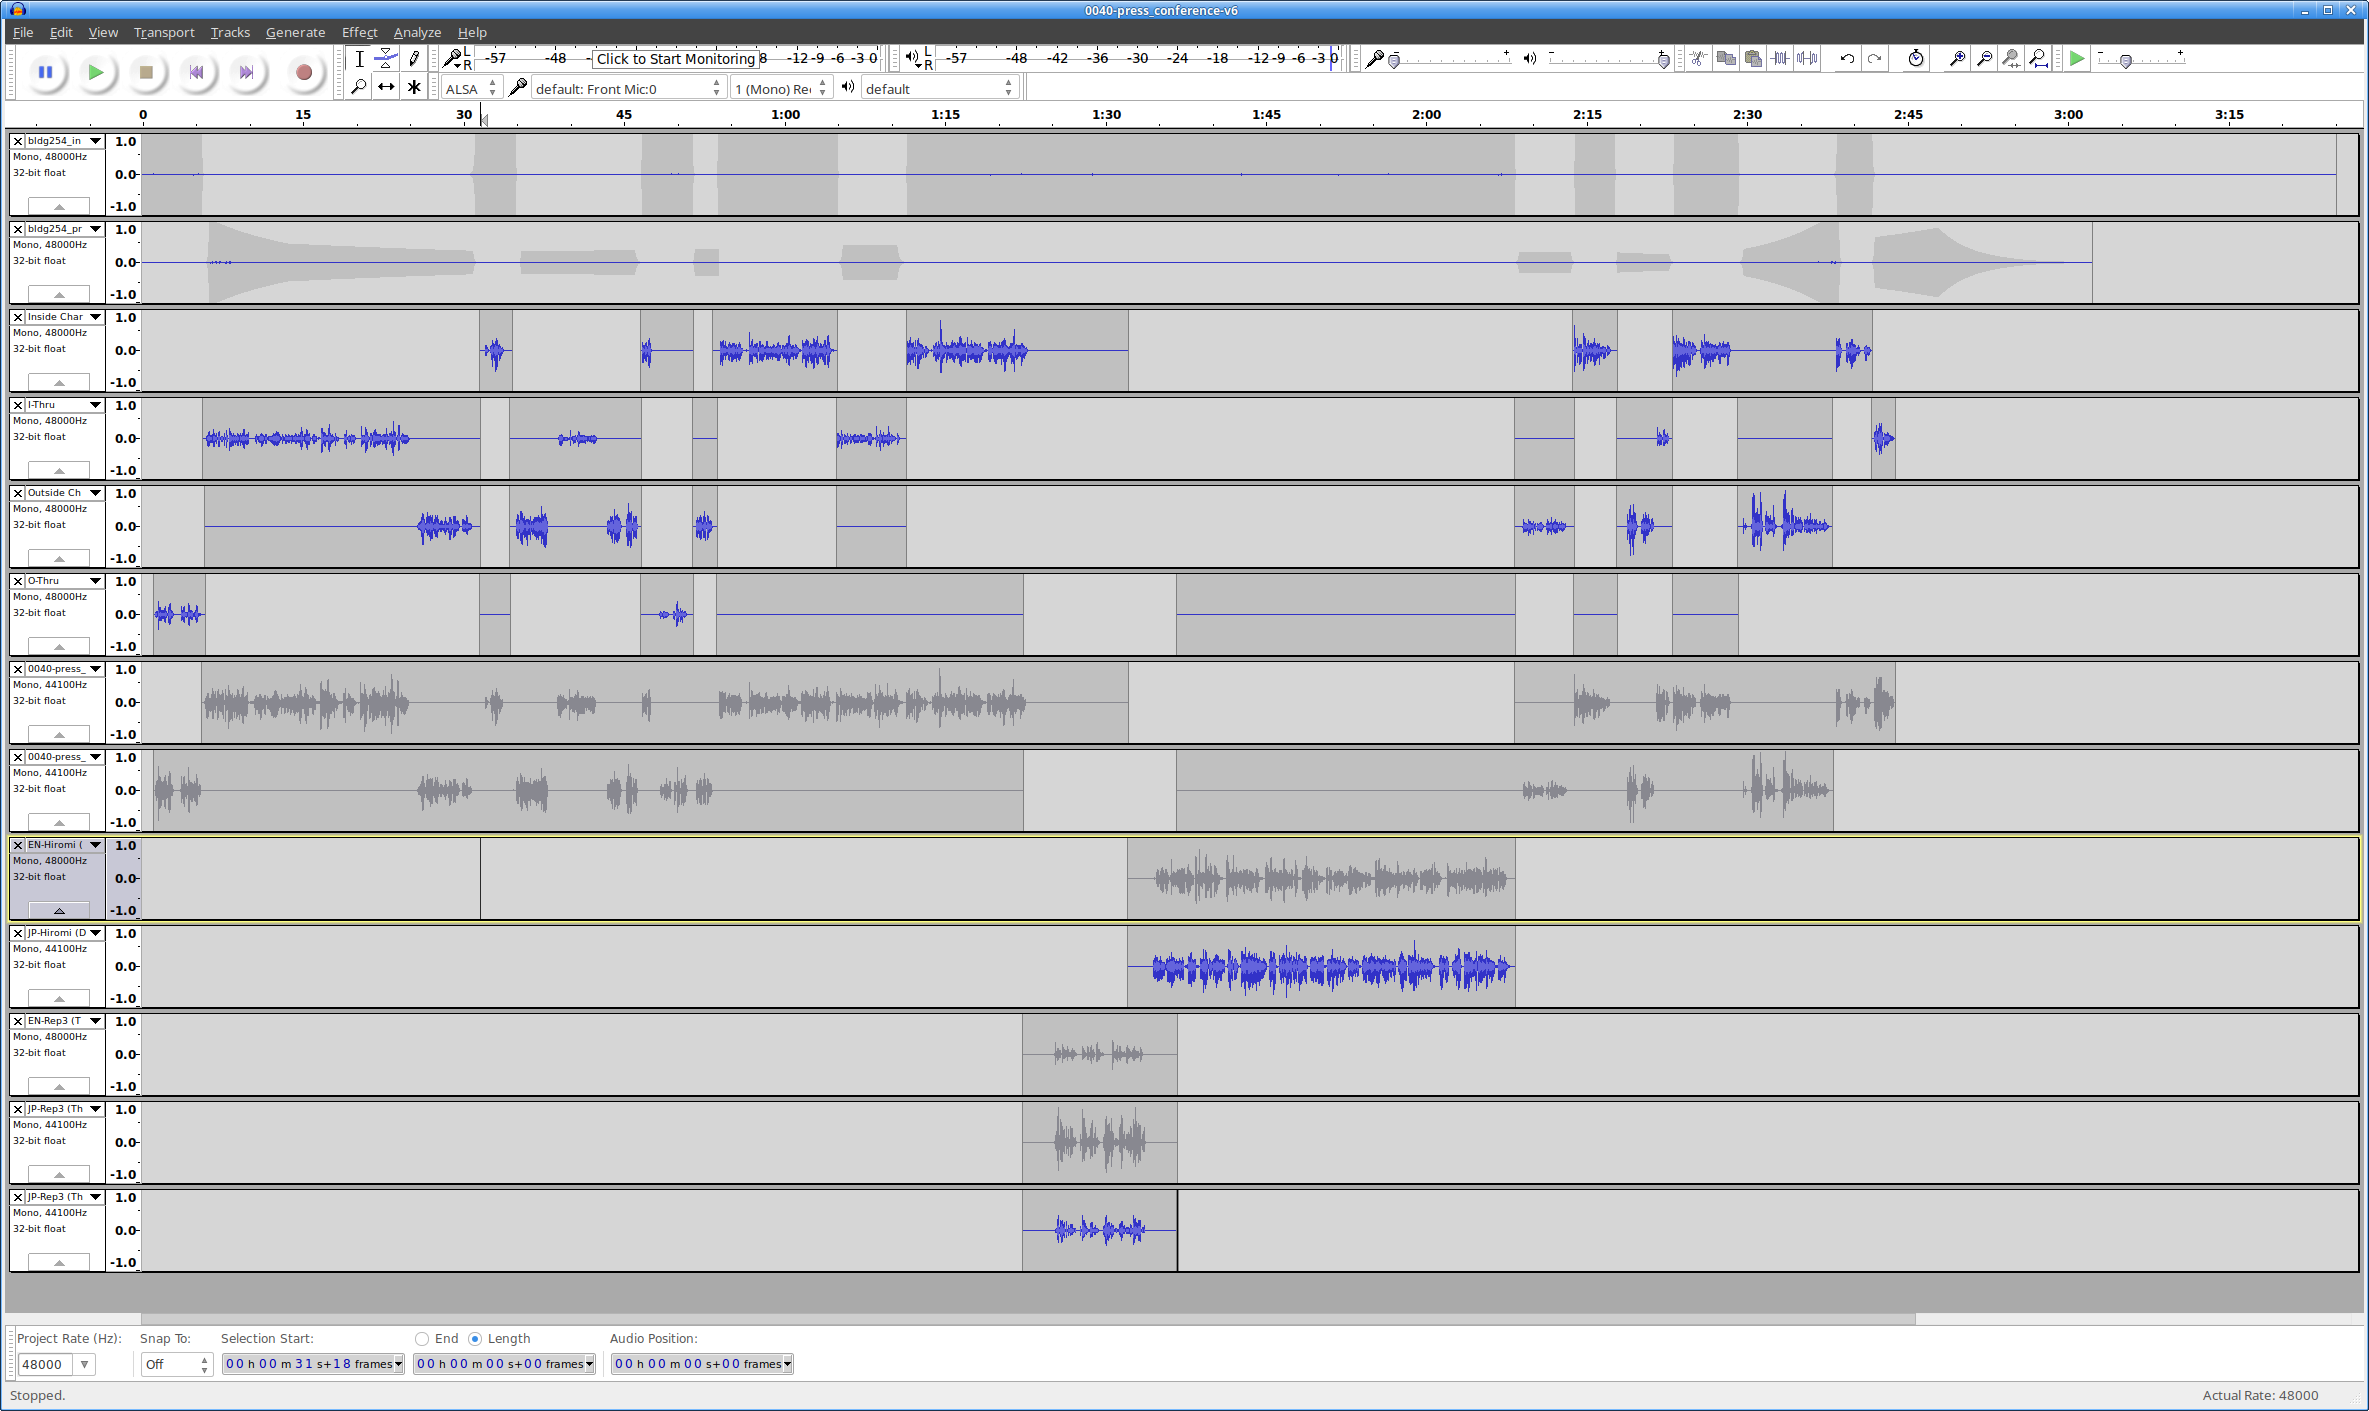
Task: Select the Length radio button
Action: click(x=475, y=1338)
